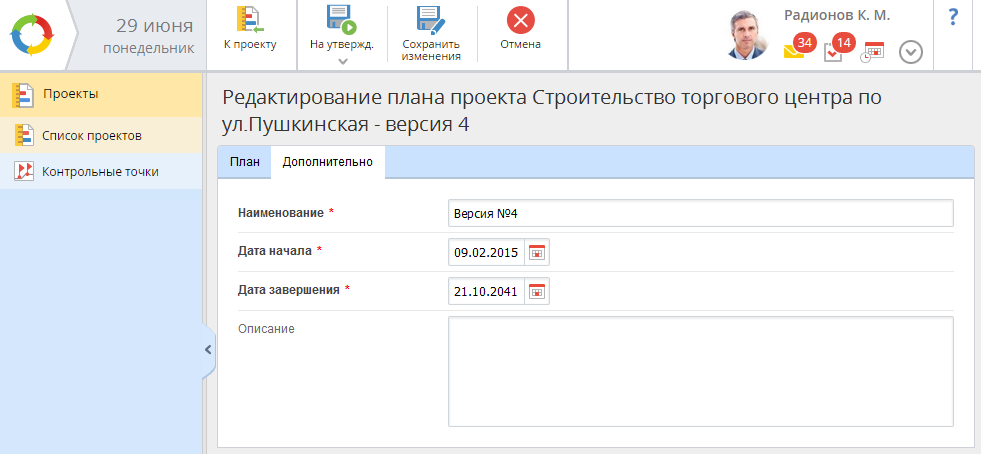Open 'Список проектов' in the sidebar

point(91,135)
